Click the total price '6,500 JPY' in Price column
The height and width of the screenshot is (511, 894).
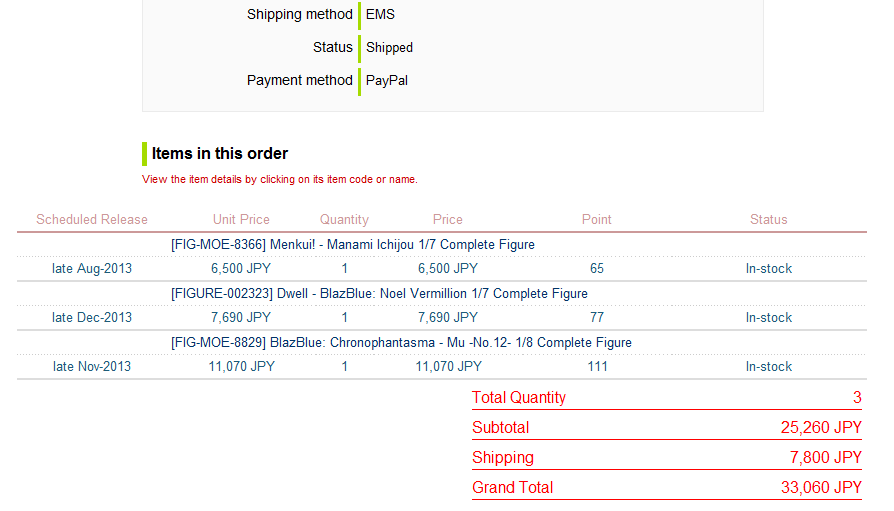[448, 269]
